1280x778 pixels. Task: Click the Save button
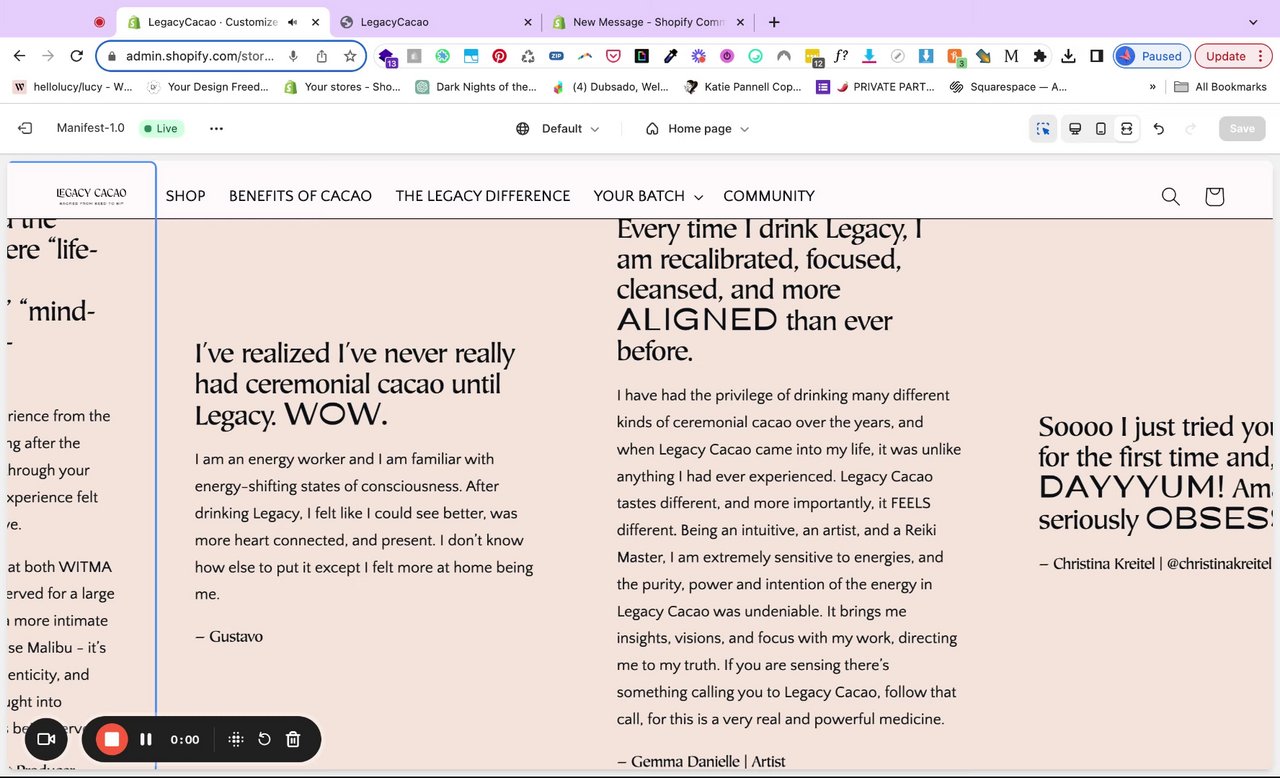tap(1242, 128)
